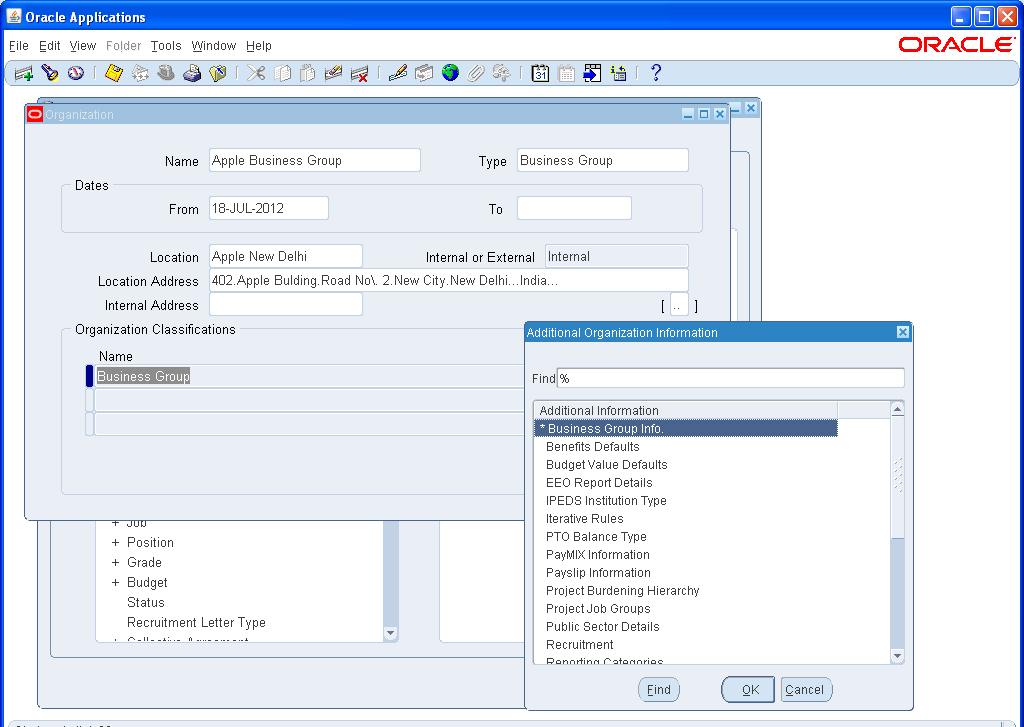
Task: Open the Tools menu
Action: [x=166, y=46]
